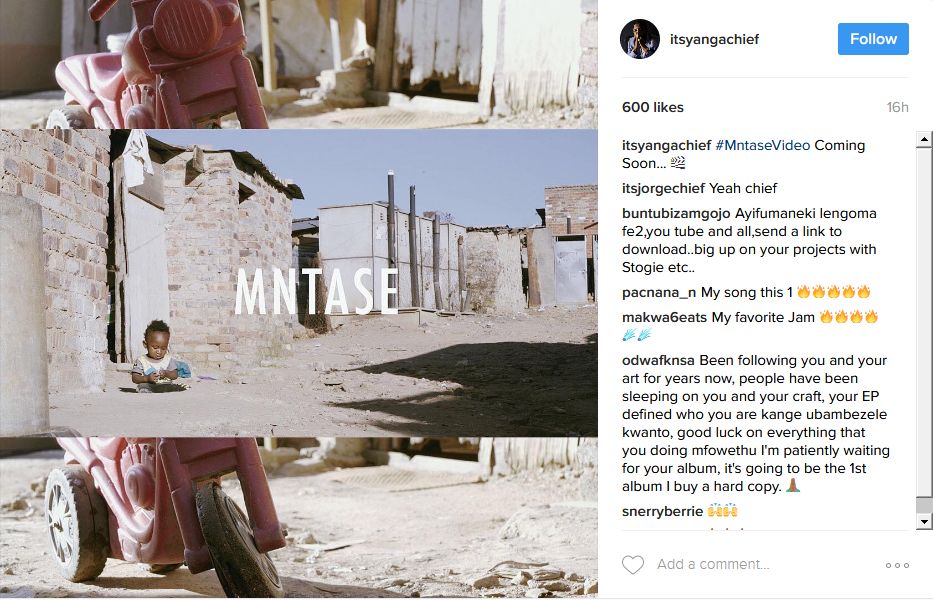This screenshot has height=600, width=933.
Task: Click itsyangachief username in the caption
Action: tap(666, 145)
